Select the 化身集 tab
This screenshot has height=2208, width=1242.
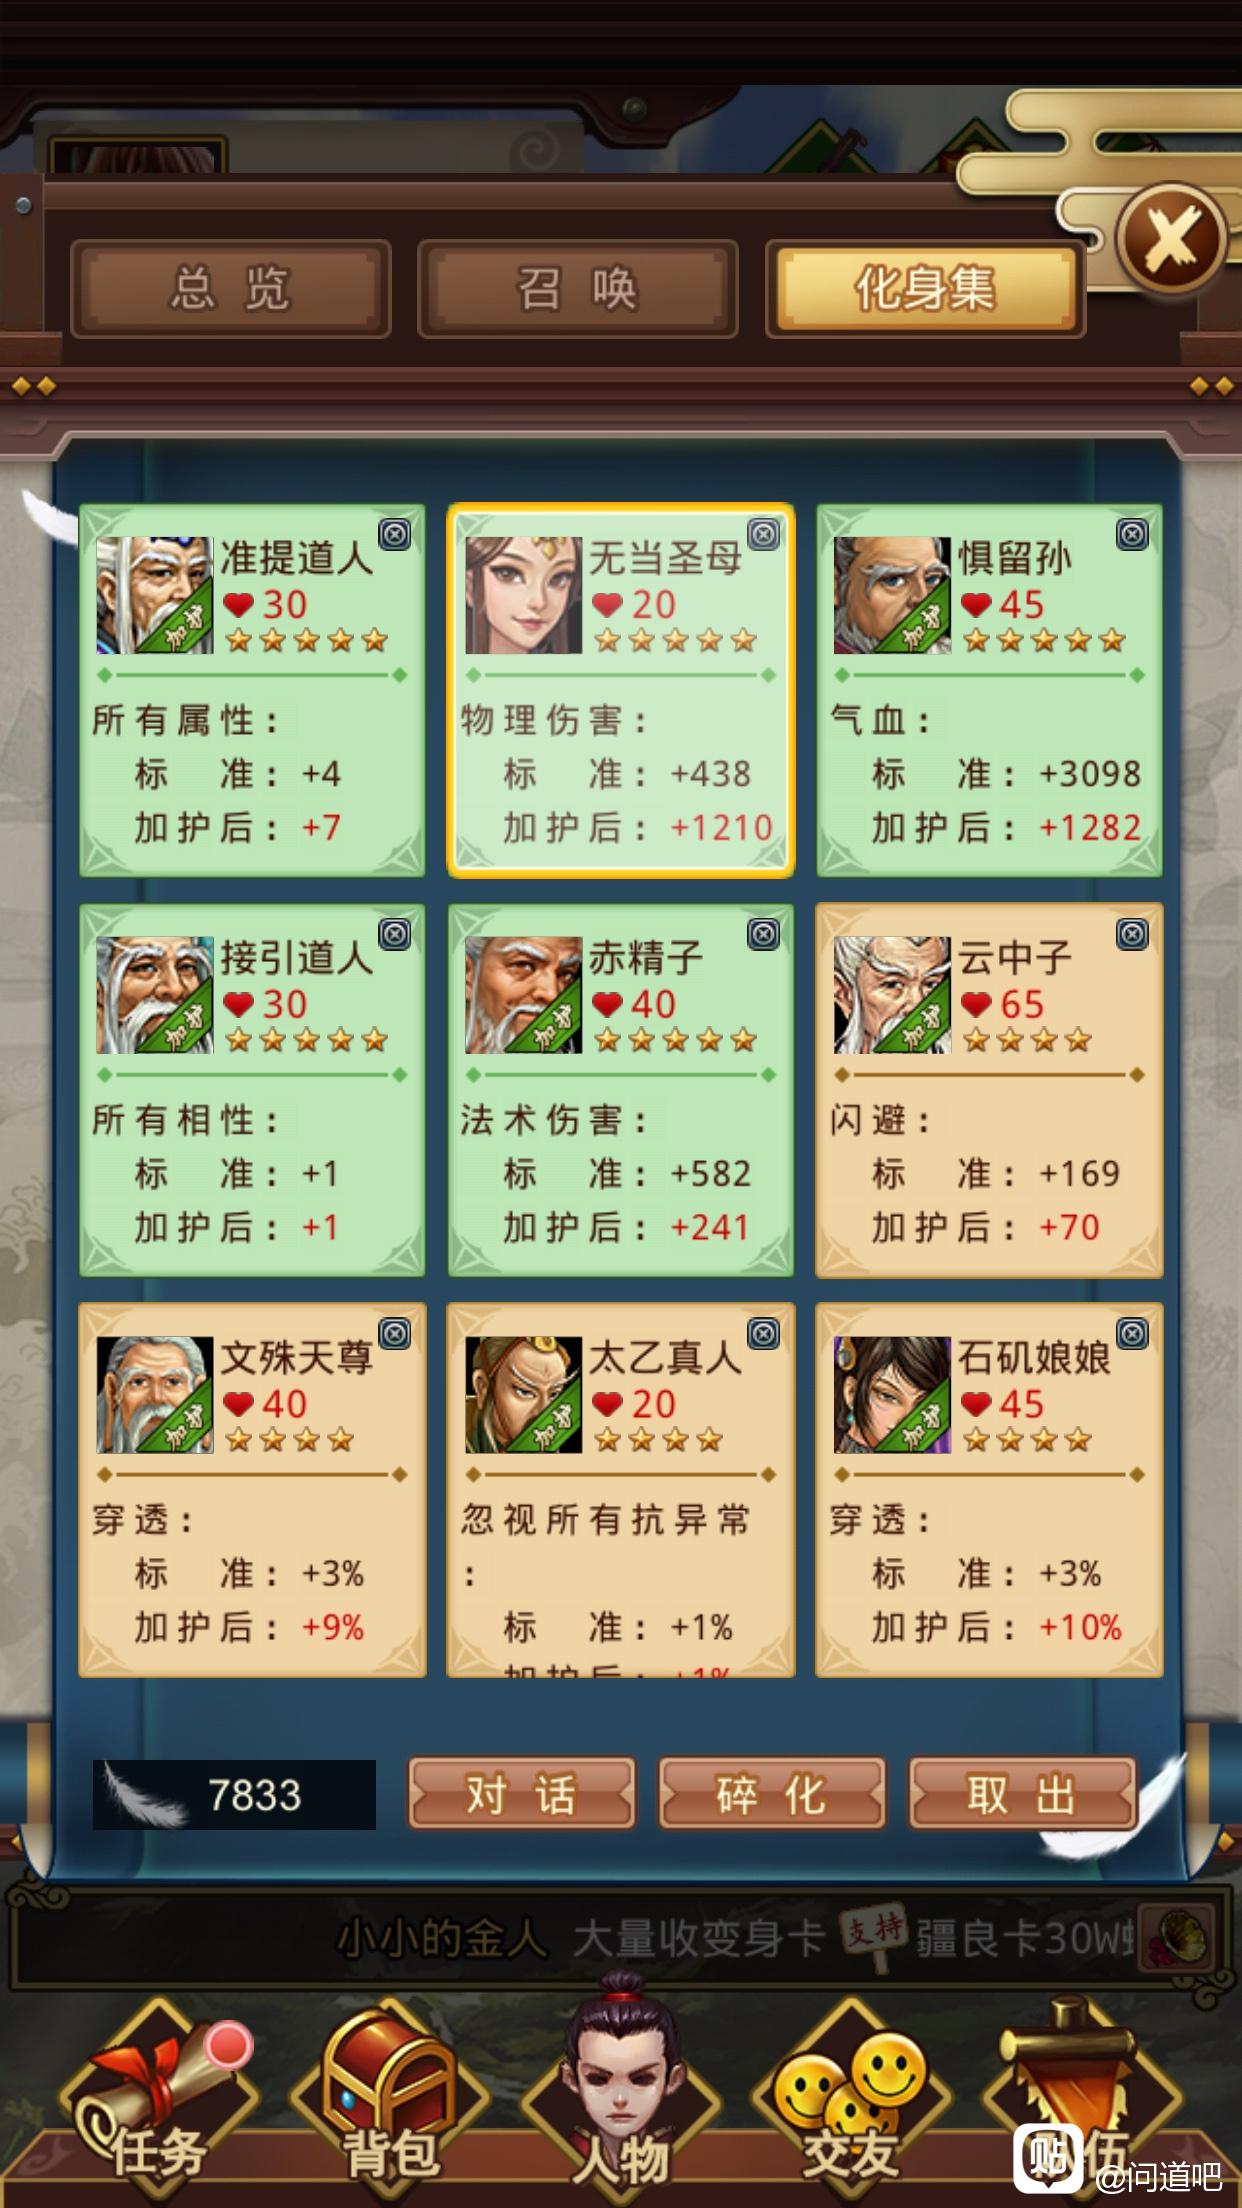pyautogui.click(x=925, y=289)
